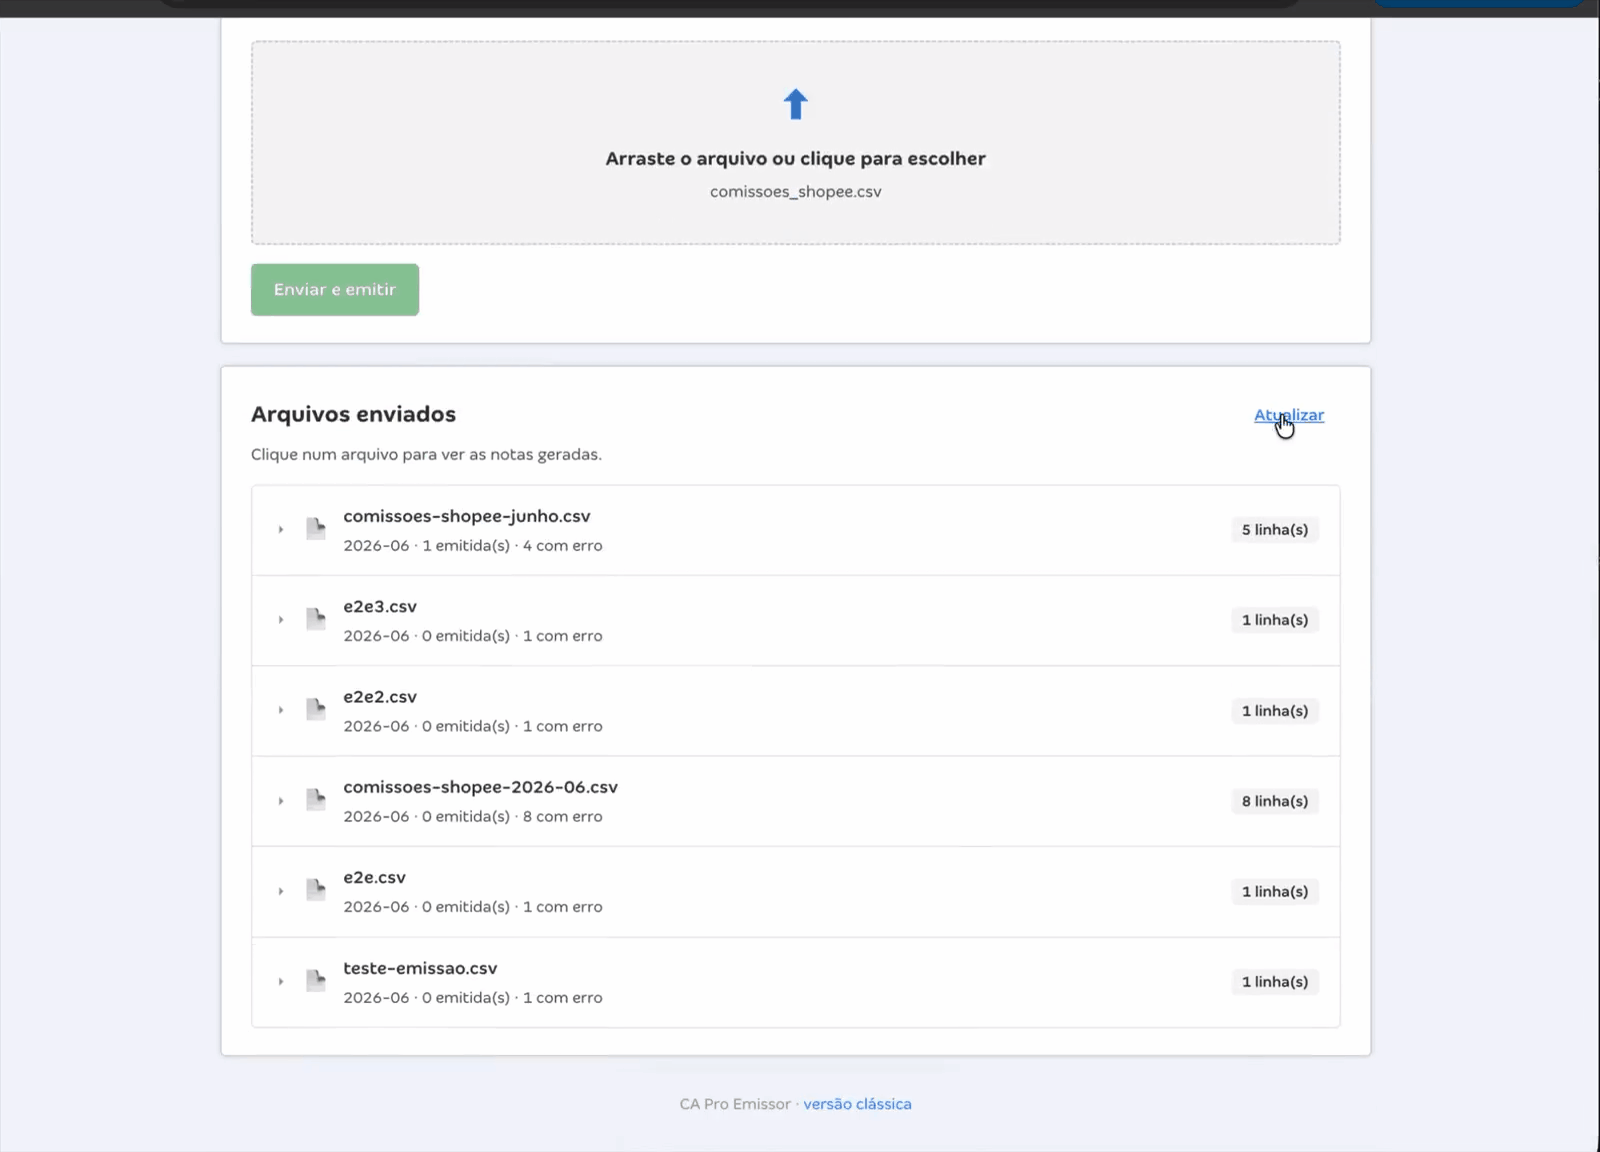Expand the comissoes-shopee-junho.csv row arrow

(281, 529)
